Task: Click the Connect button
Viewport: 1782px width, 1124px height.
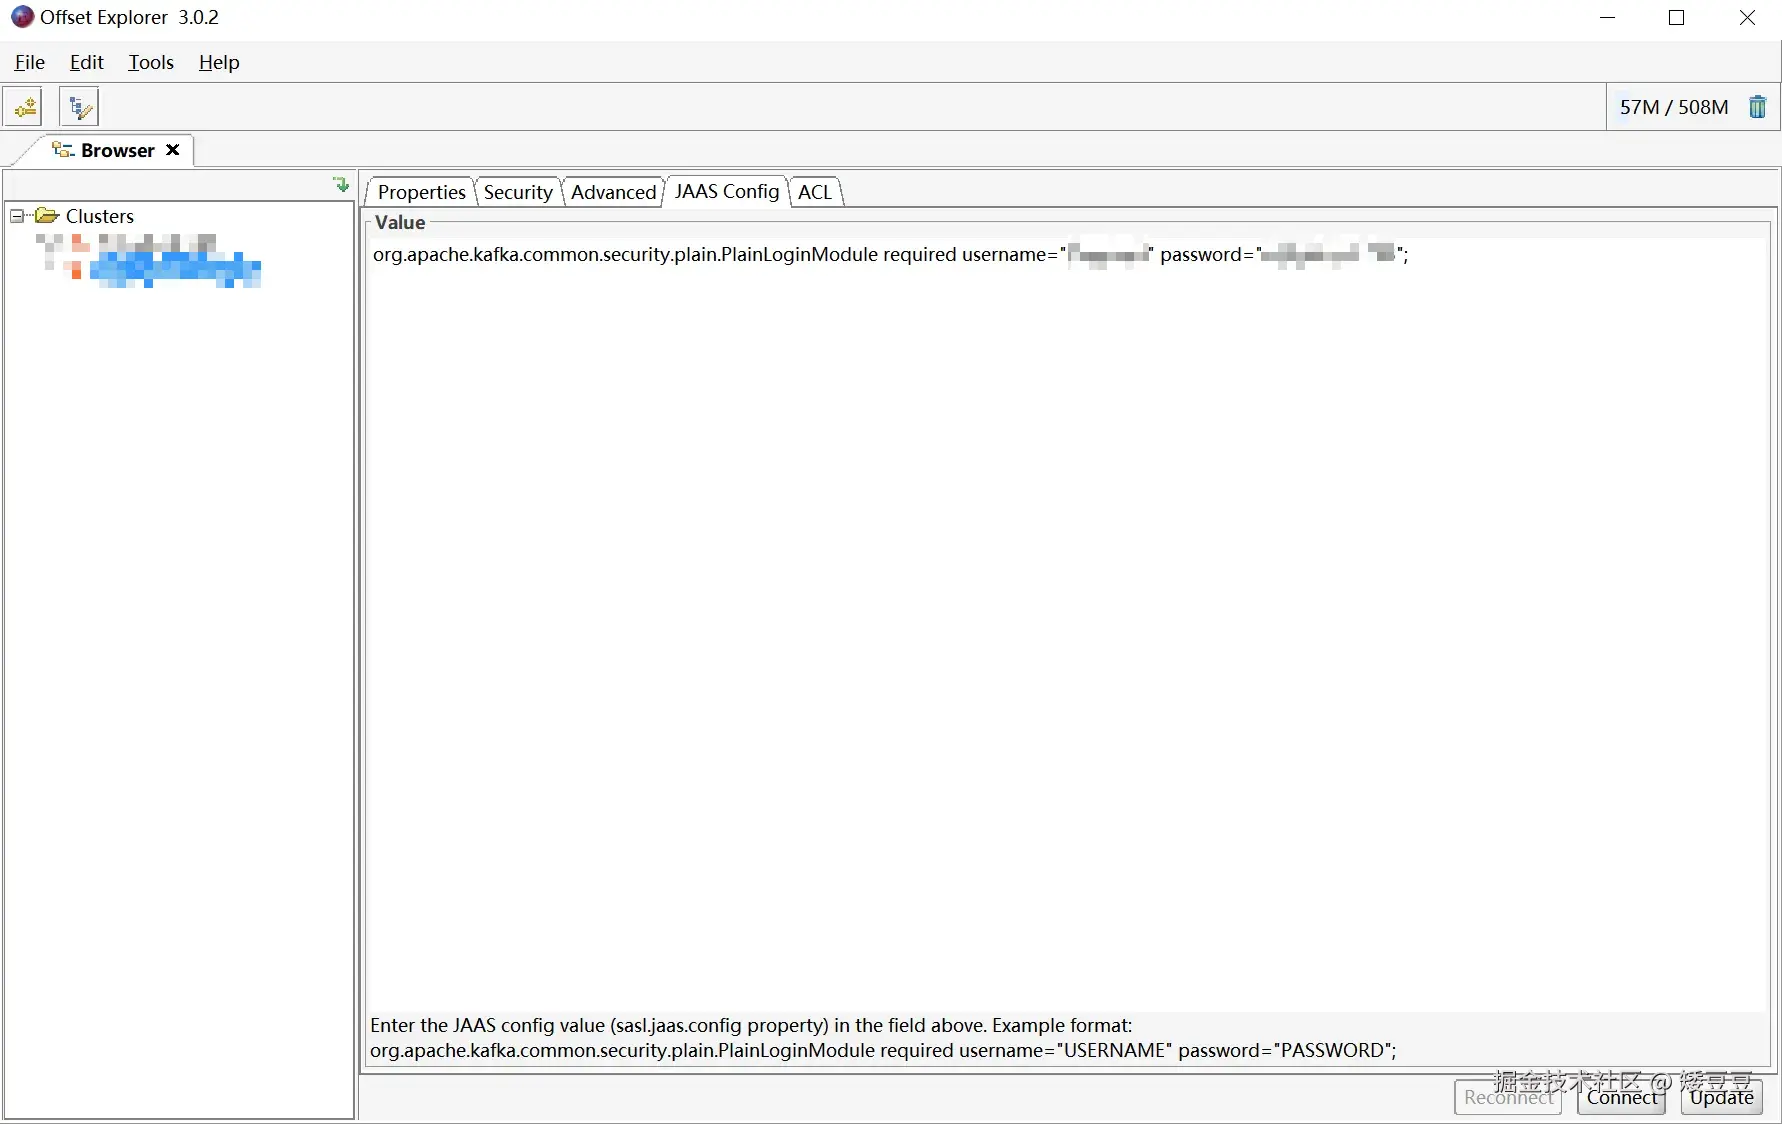Action: point(1622,1097)
